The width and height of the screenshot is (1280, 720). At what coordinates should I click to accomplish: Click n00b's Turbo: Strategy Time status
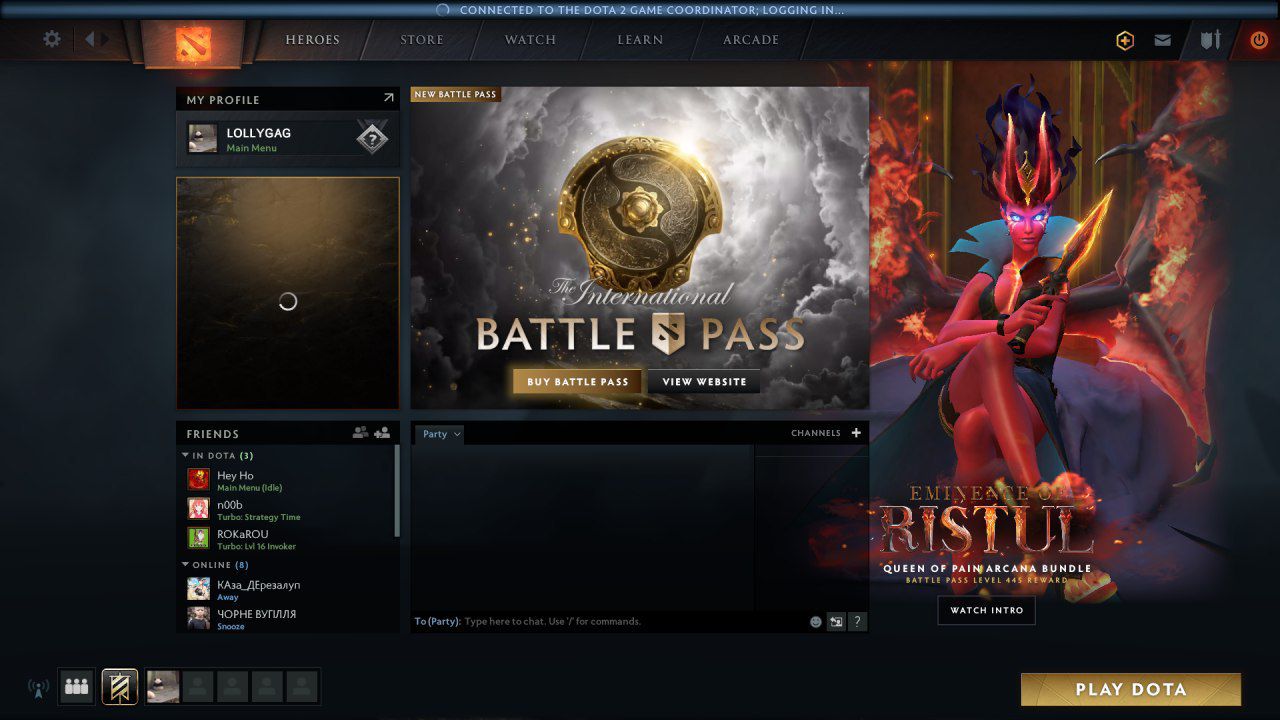tap(259, 517)
